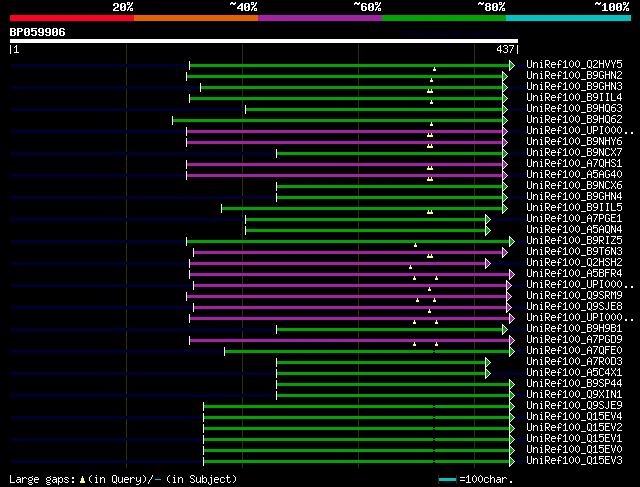Viewport: 640px width, 487px height.
Task: Select the UniRef100_B9NCX6 label
Action: [x=574, y=186]
